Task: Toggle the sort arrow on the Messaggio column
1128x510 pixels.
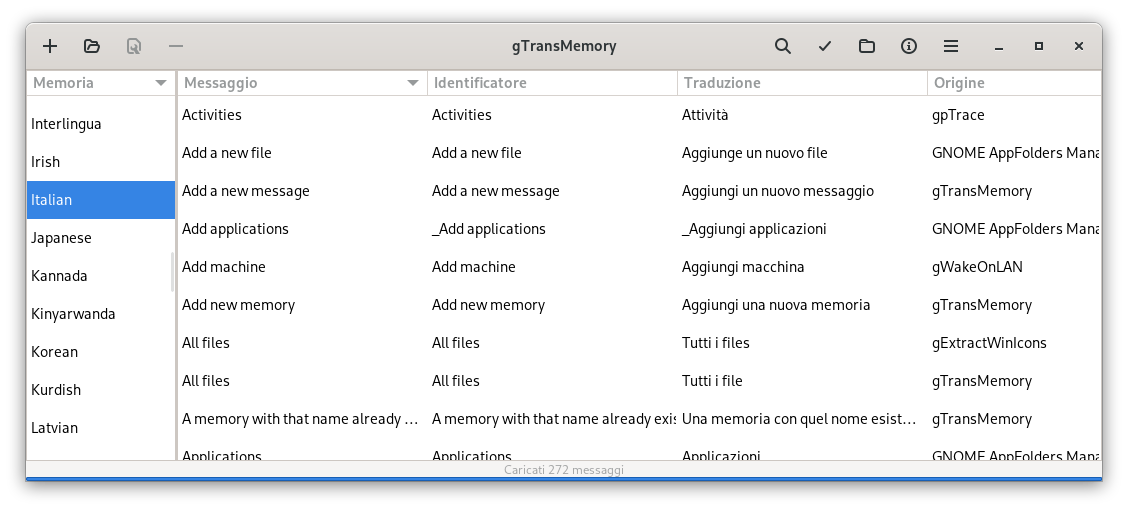Action: (x=413, y=83)
